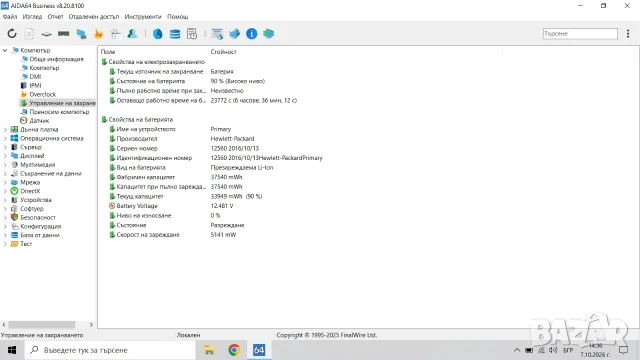Select Обща информация in the tree
This screenshot has height=360, width=640.
click(56, 59)
